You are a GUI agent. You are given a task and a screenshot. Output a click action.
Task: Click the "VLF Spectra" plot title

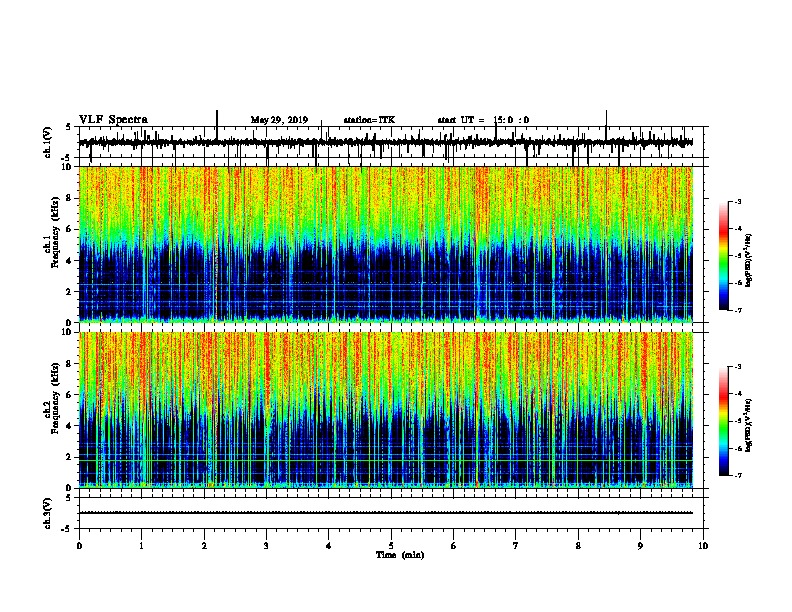[114, 120]
